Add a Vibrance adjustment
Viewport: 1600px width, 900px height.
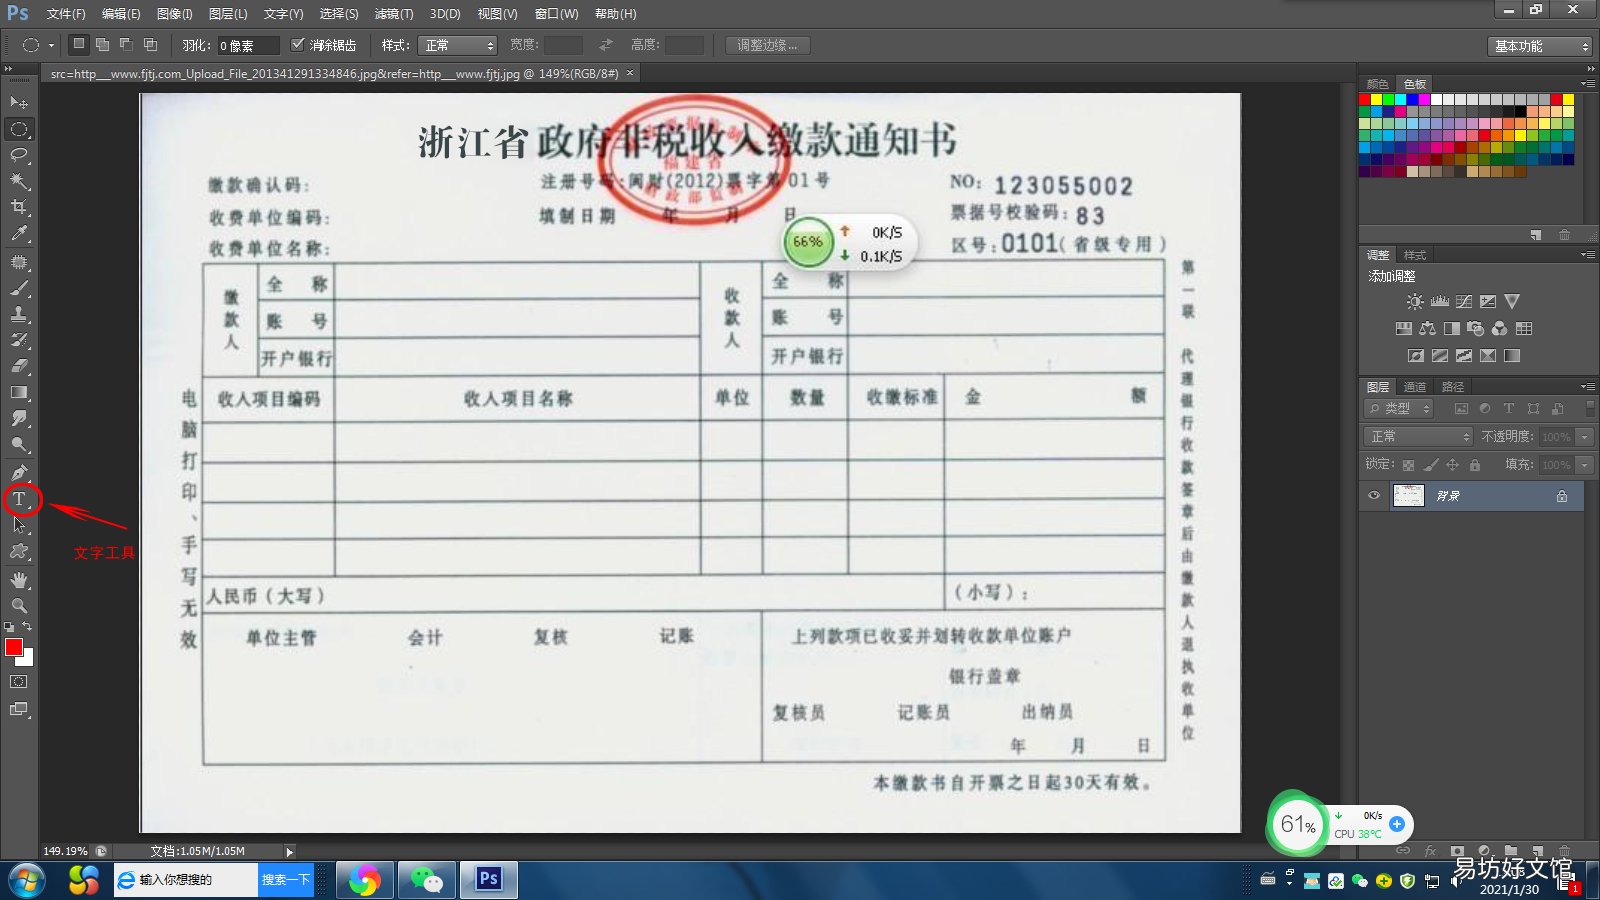tap(1512, 301)
